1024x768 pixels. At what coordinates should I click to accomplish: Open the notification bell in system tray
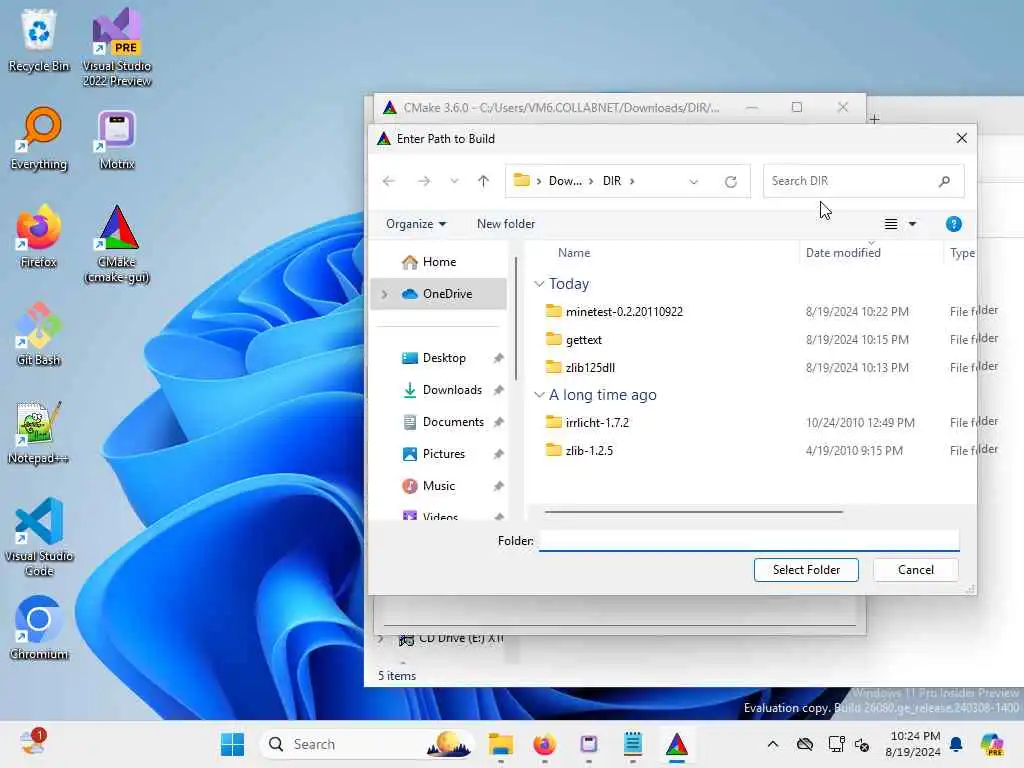click(x=956, y=744)
